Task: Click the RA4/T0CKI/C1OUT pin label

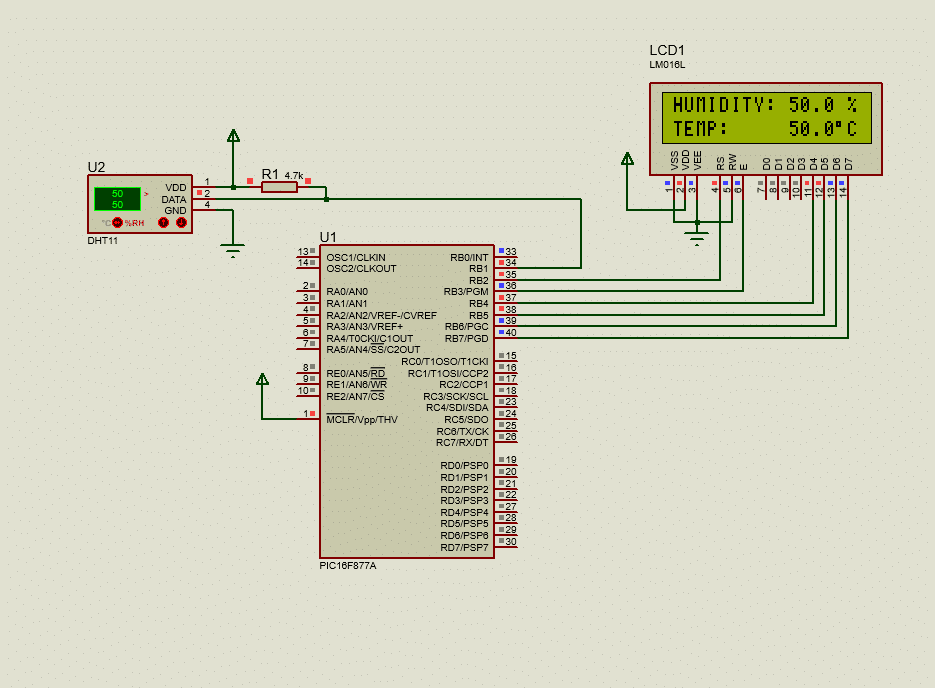Action: pos(370,339)
